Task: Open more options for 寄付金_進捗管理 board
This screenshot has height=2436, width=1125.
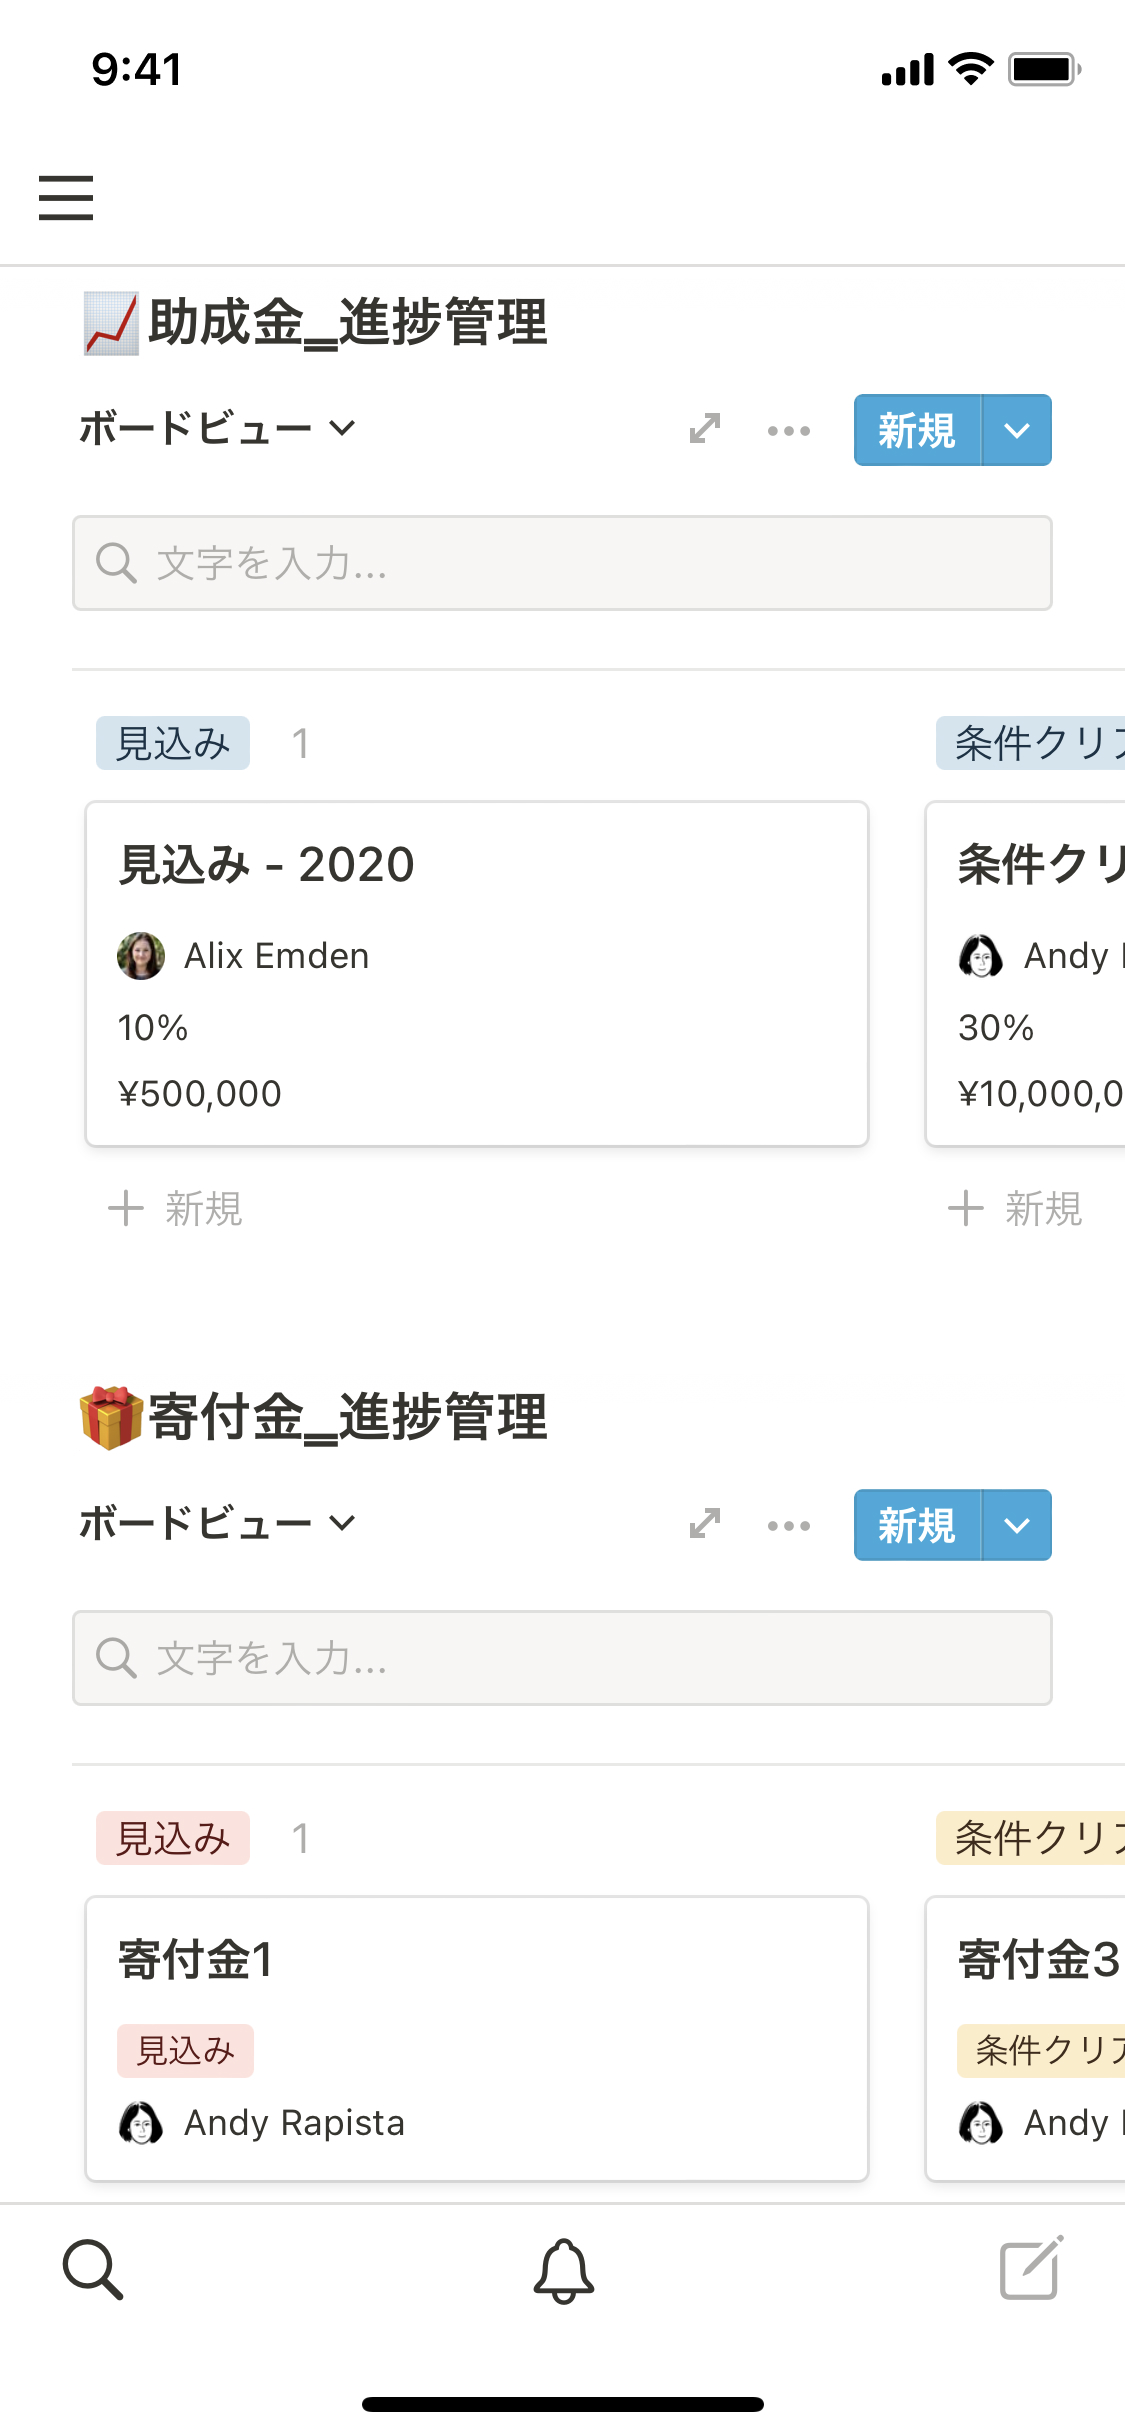Action: click(x=788, y=1526)
